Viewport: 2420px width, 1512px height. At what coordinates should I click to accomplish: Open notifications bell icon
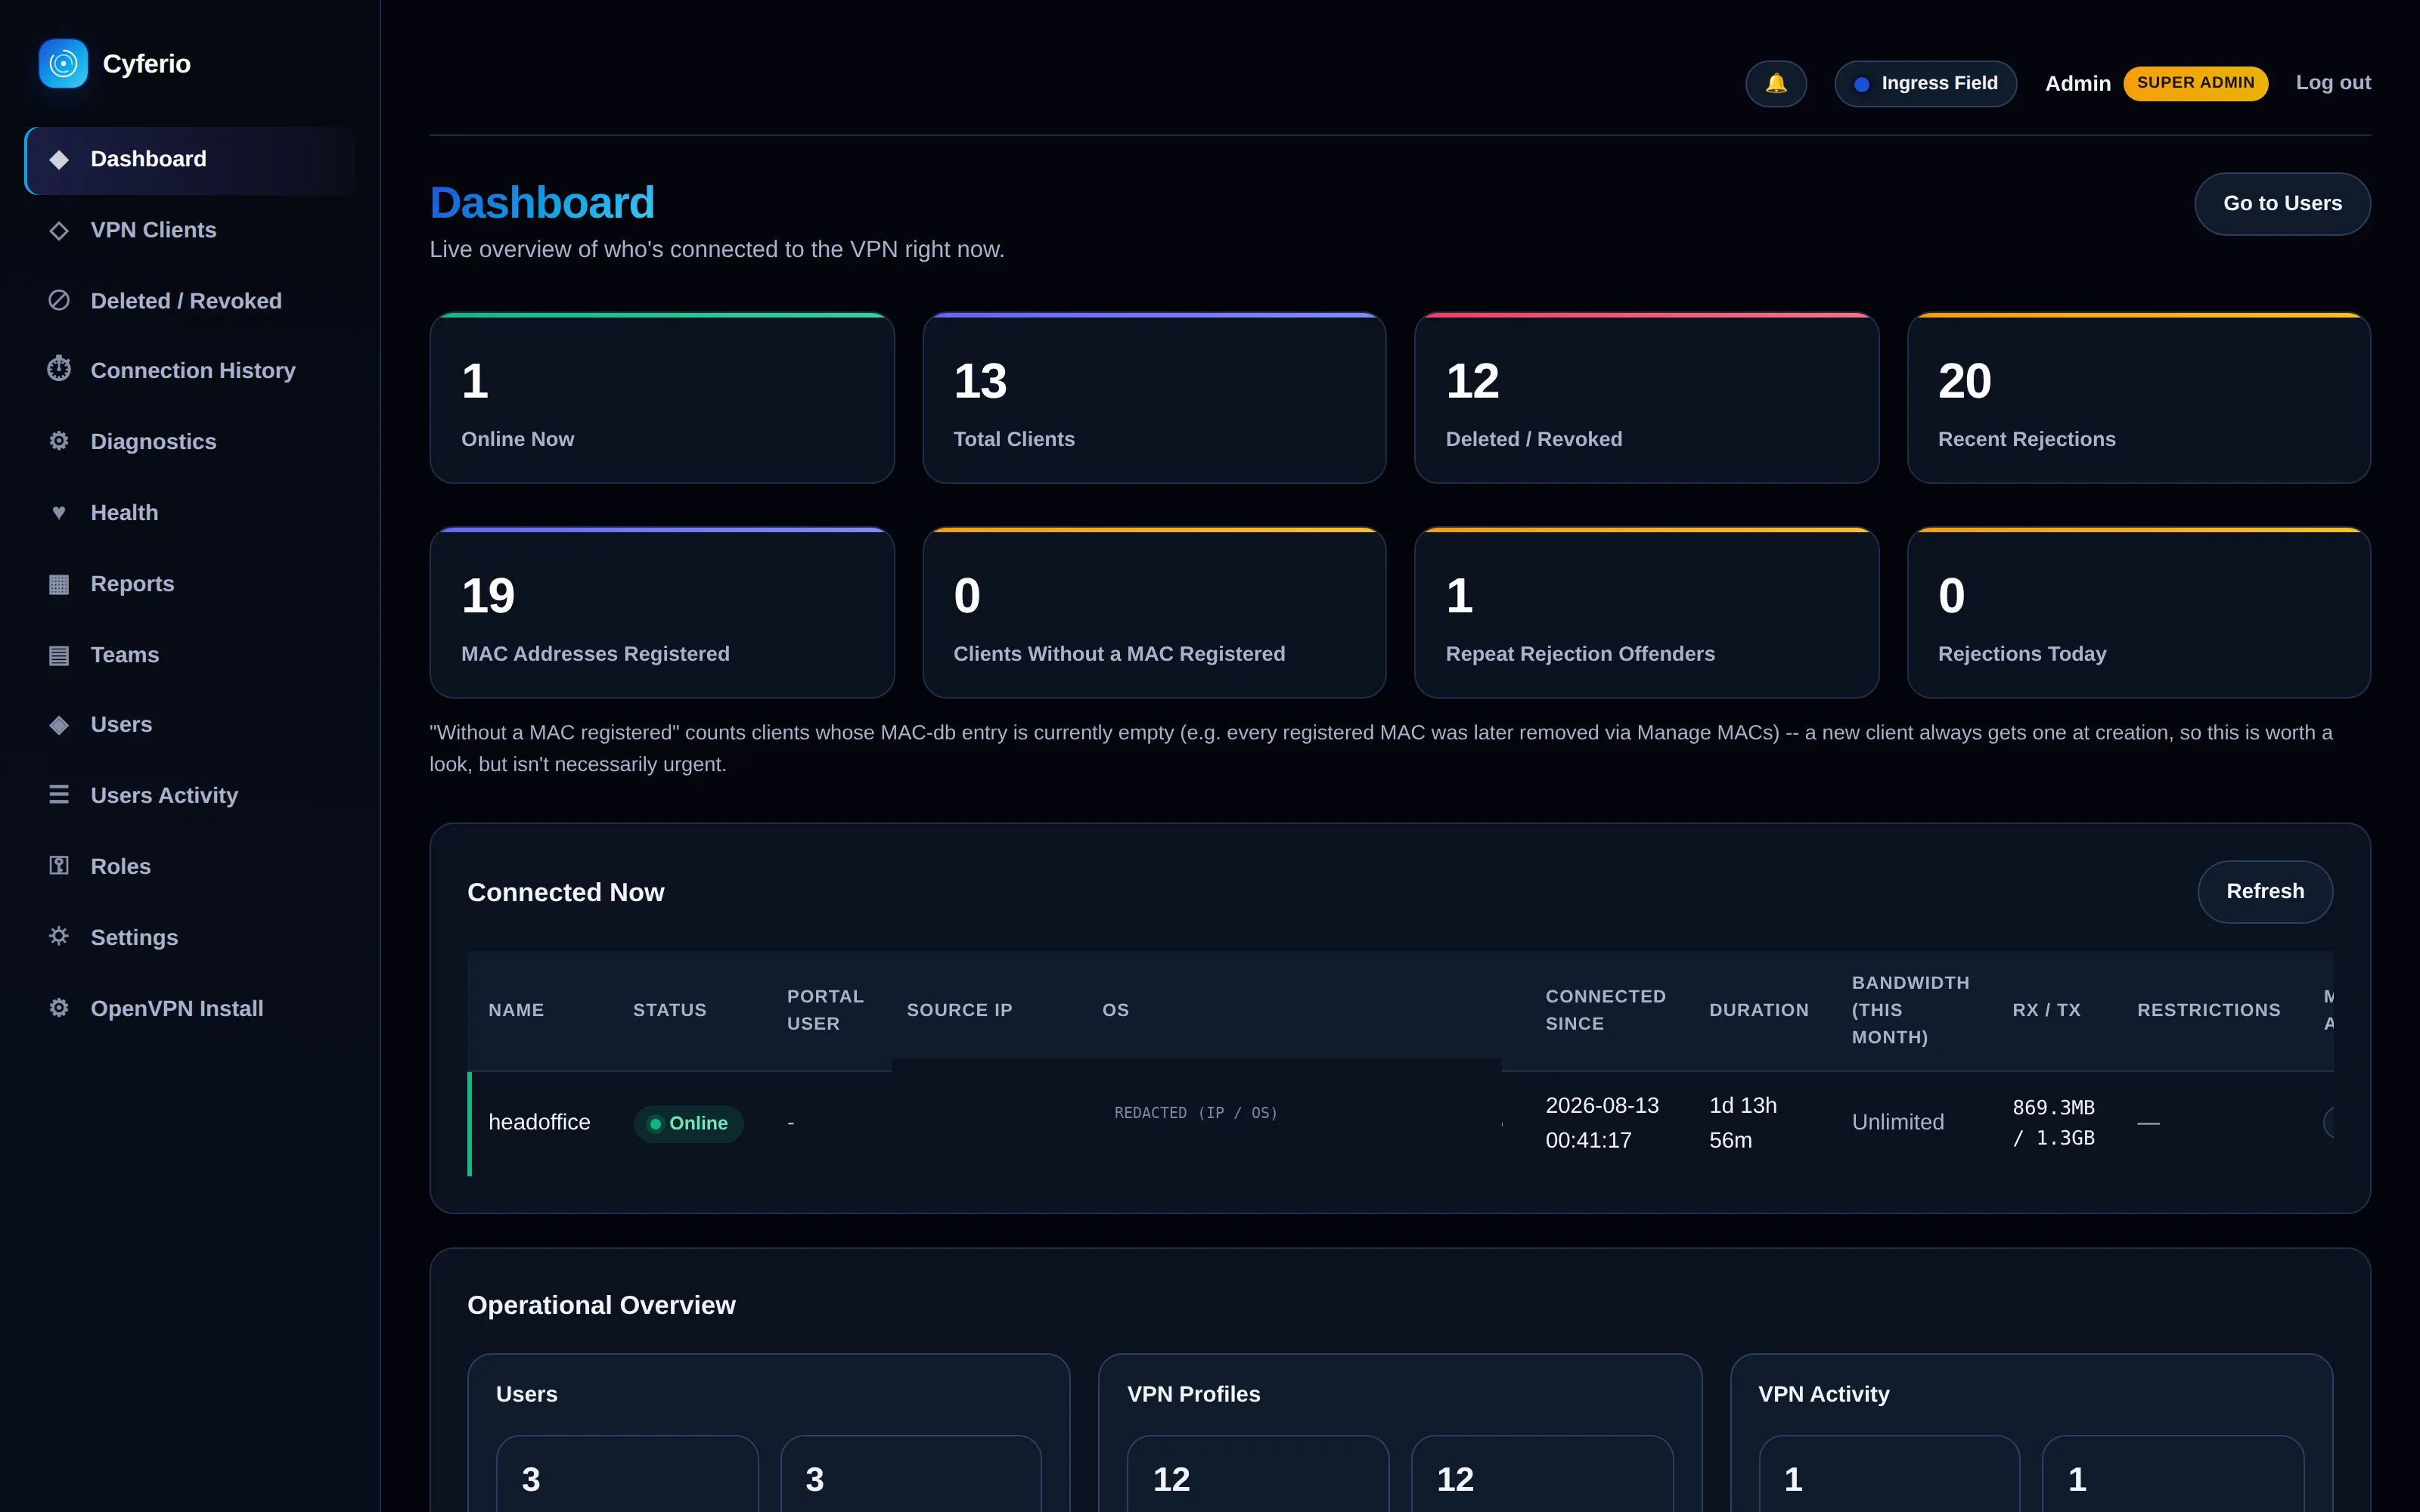[x=1776, y=83]
